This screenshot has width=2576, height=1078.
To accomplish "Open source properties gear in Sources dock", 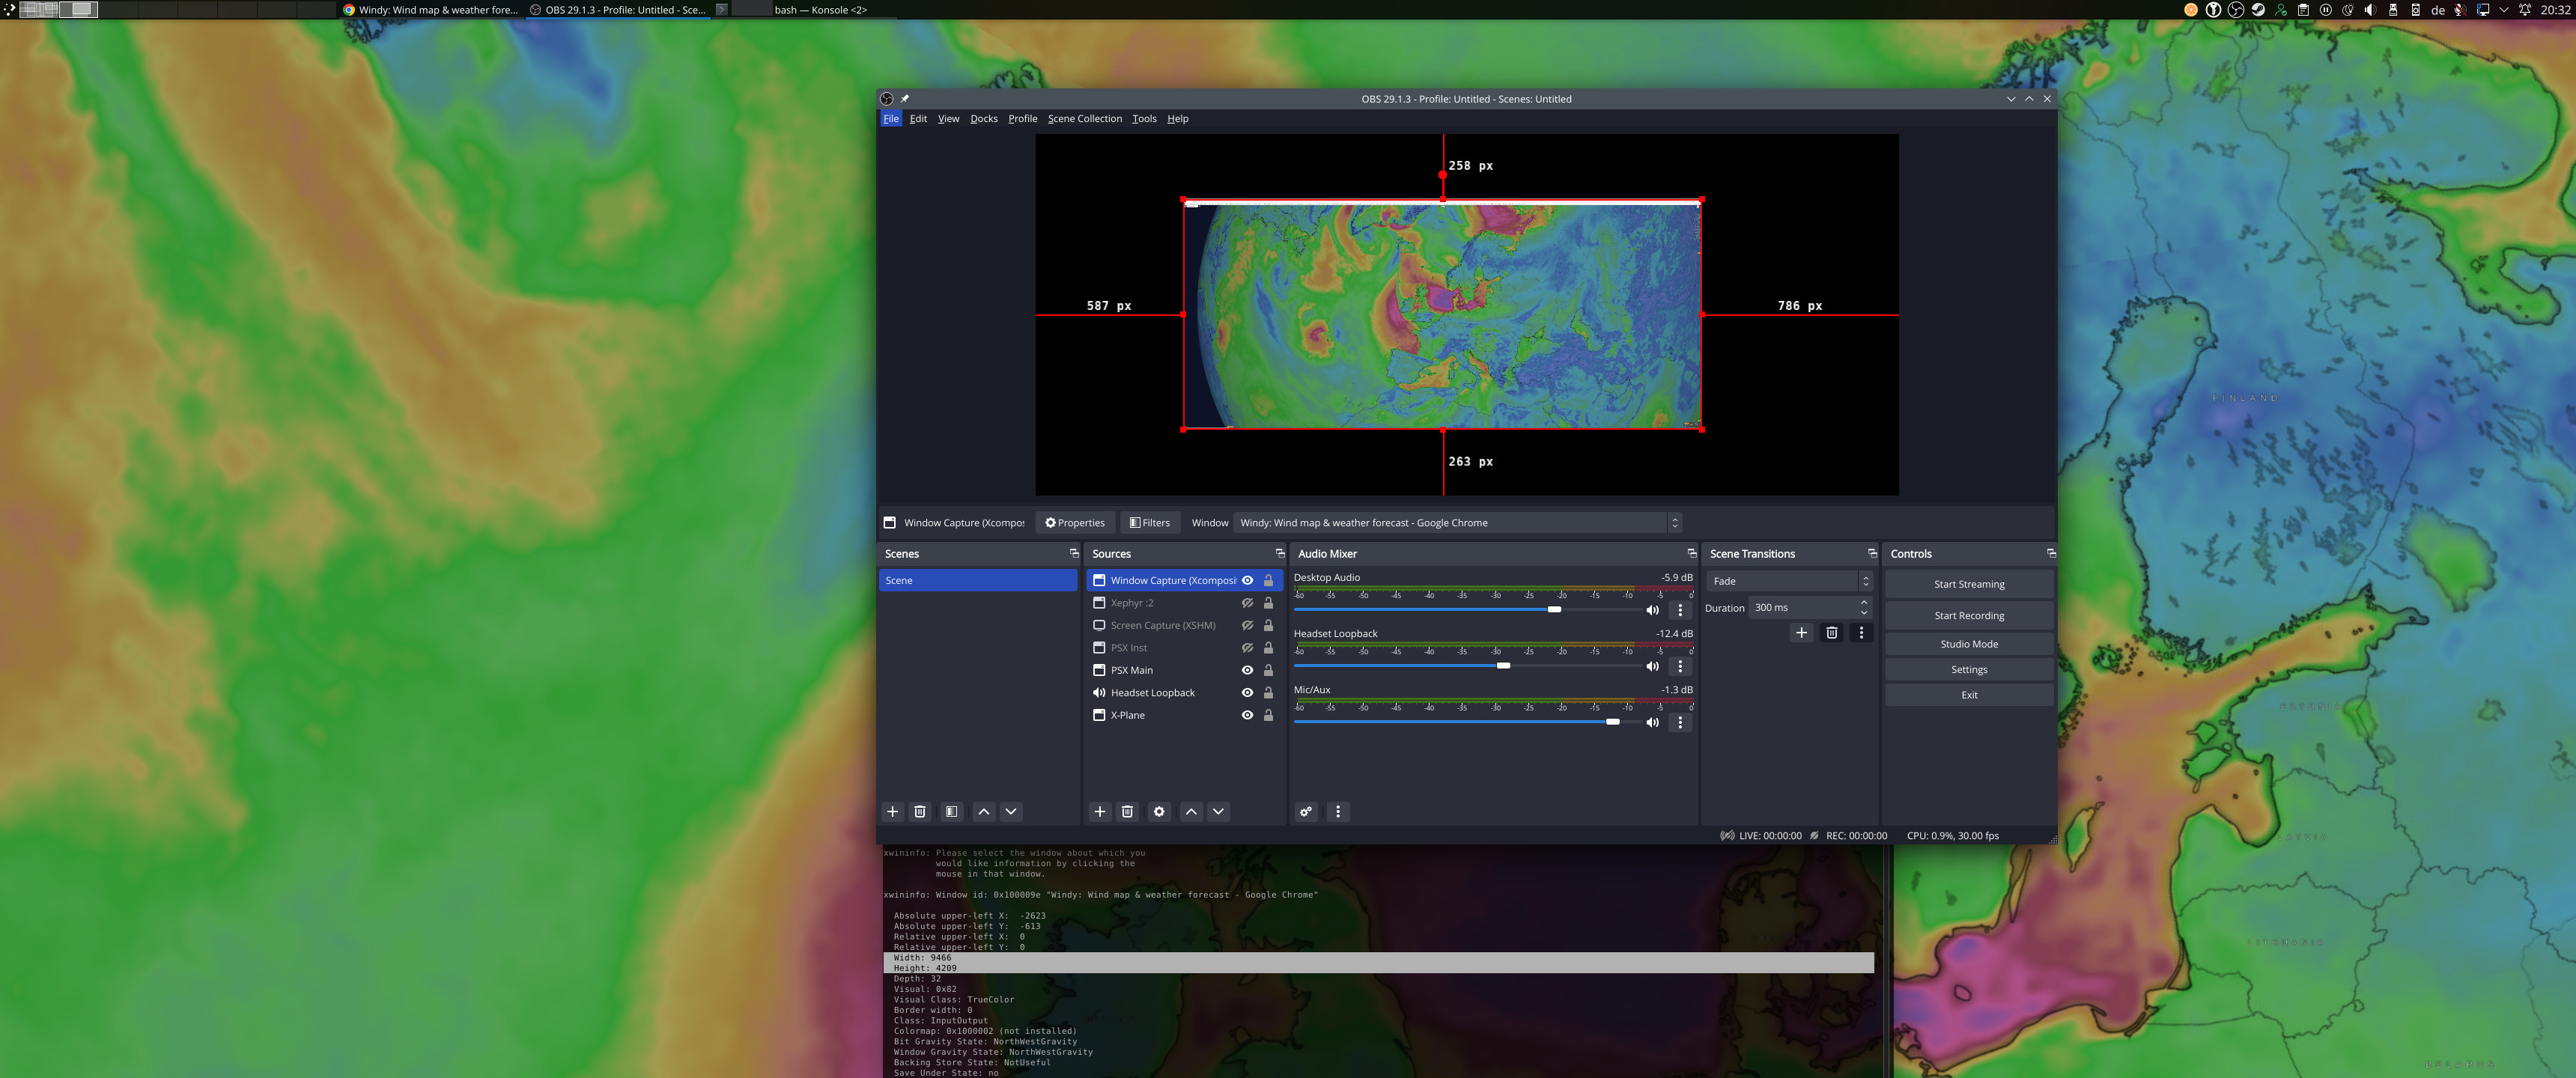I will pyautogui.click(x=1158, y=811).
